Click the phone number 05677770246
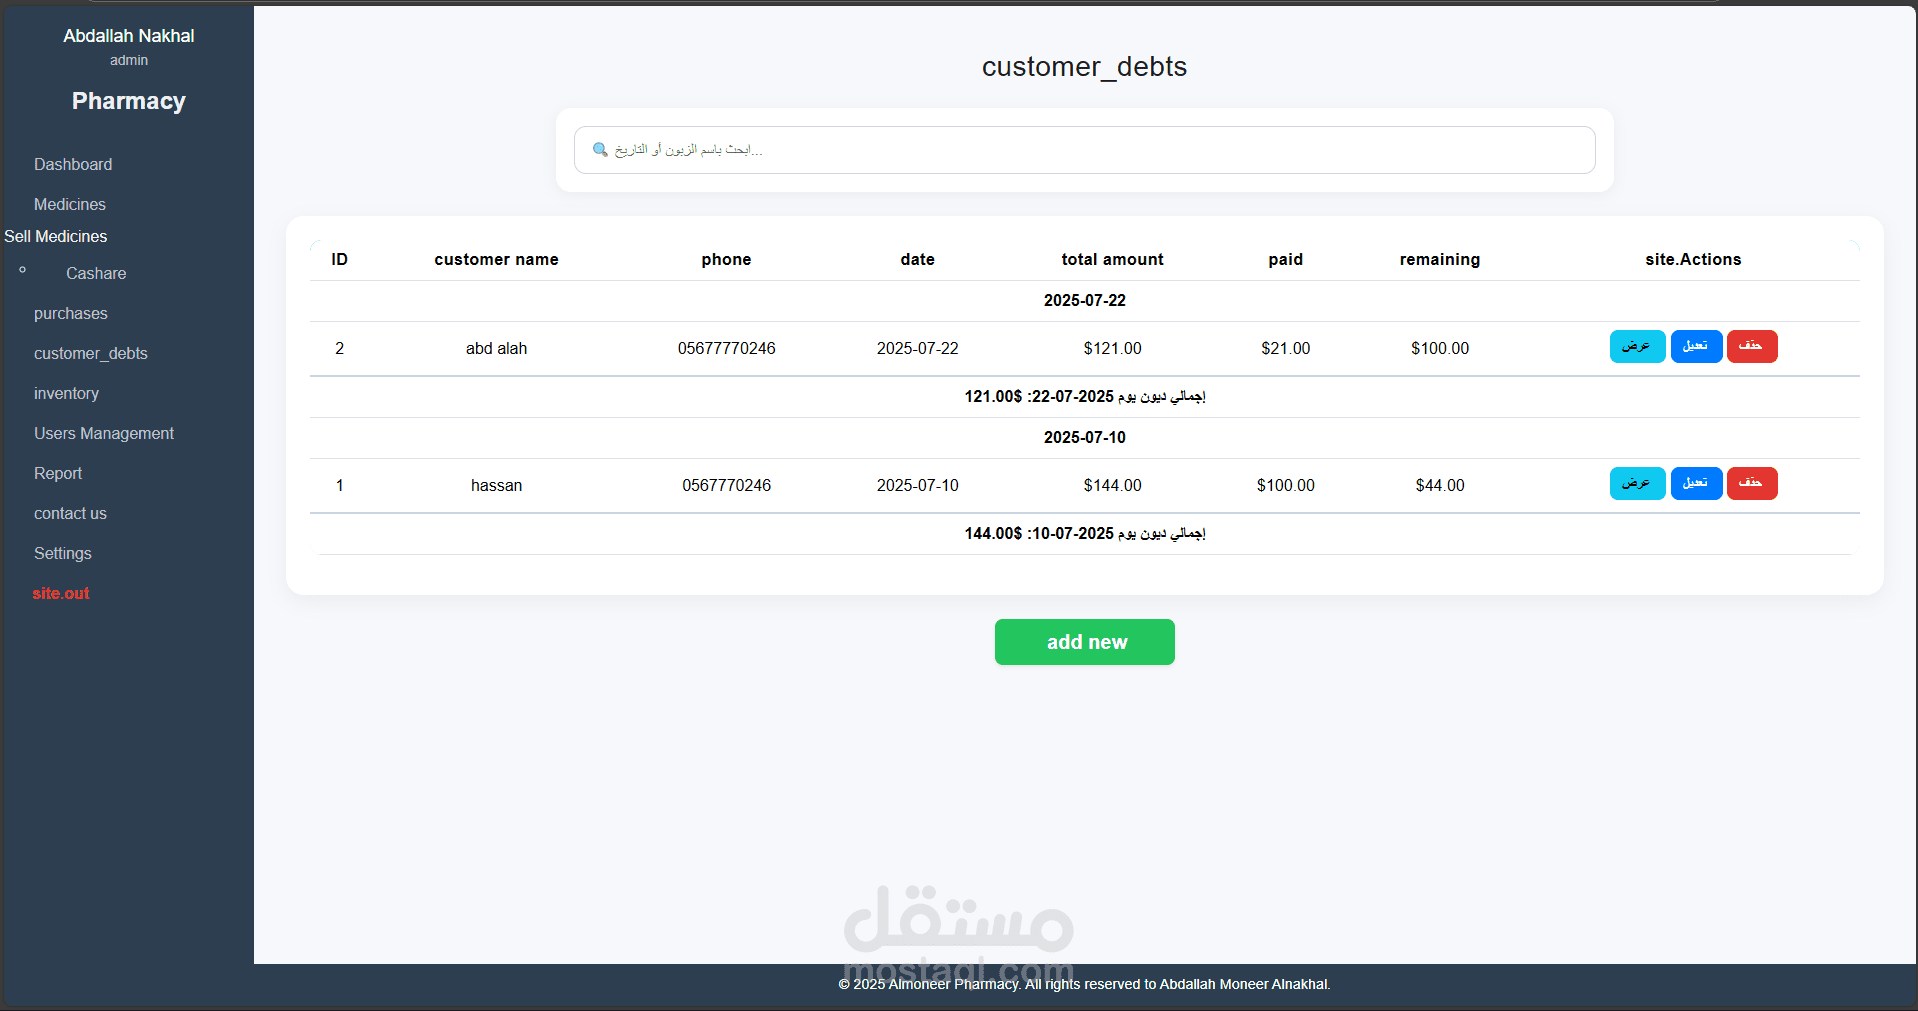The width and height of the screenshot is (1918, 1011). point(726,348)
